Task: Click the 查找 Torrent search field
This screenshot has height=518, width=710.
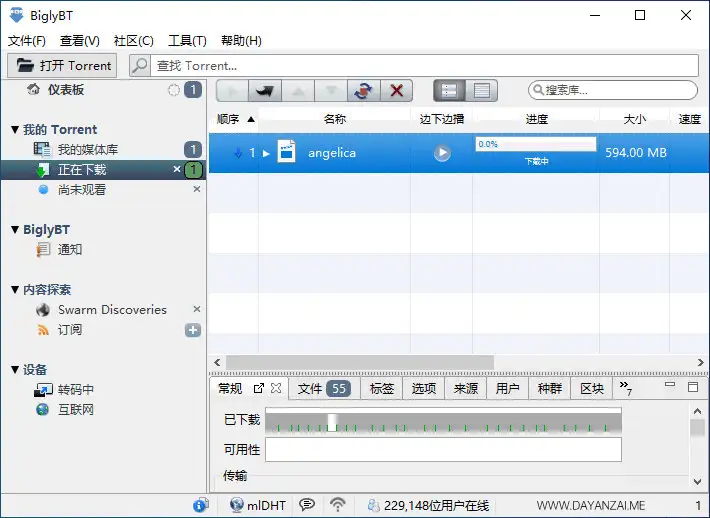Action: 420,66
